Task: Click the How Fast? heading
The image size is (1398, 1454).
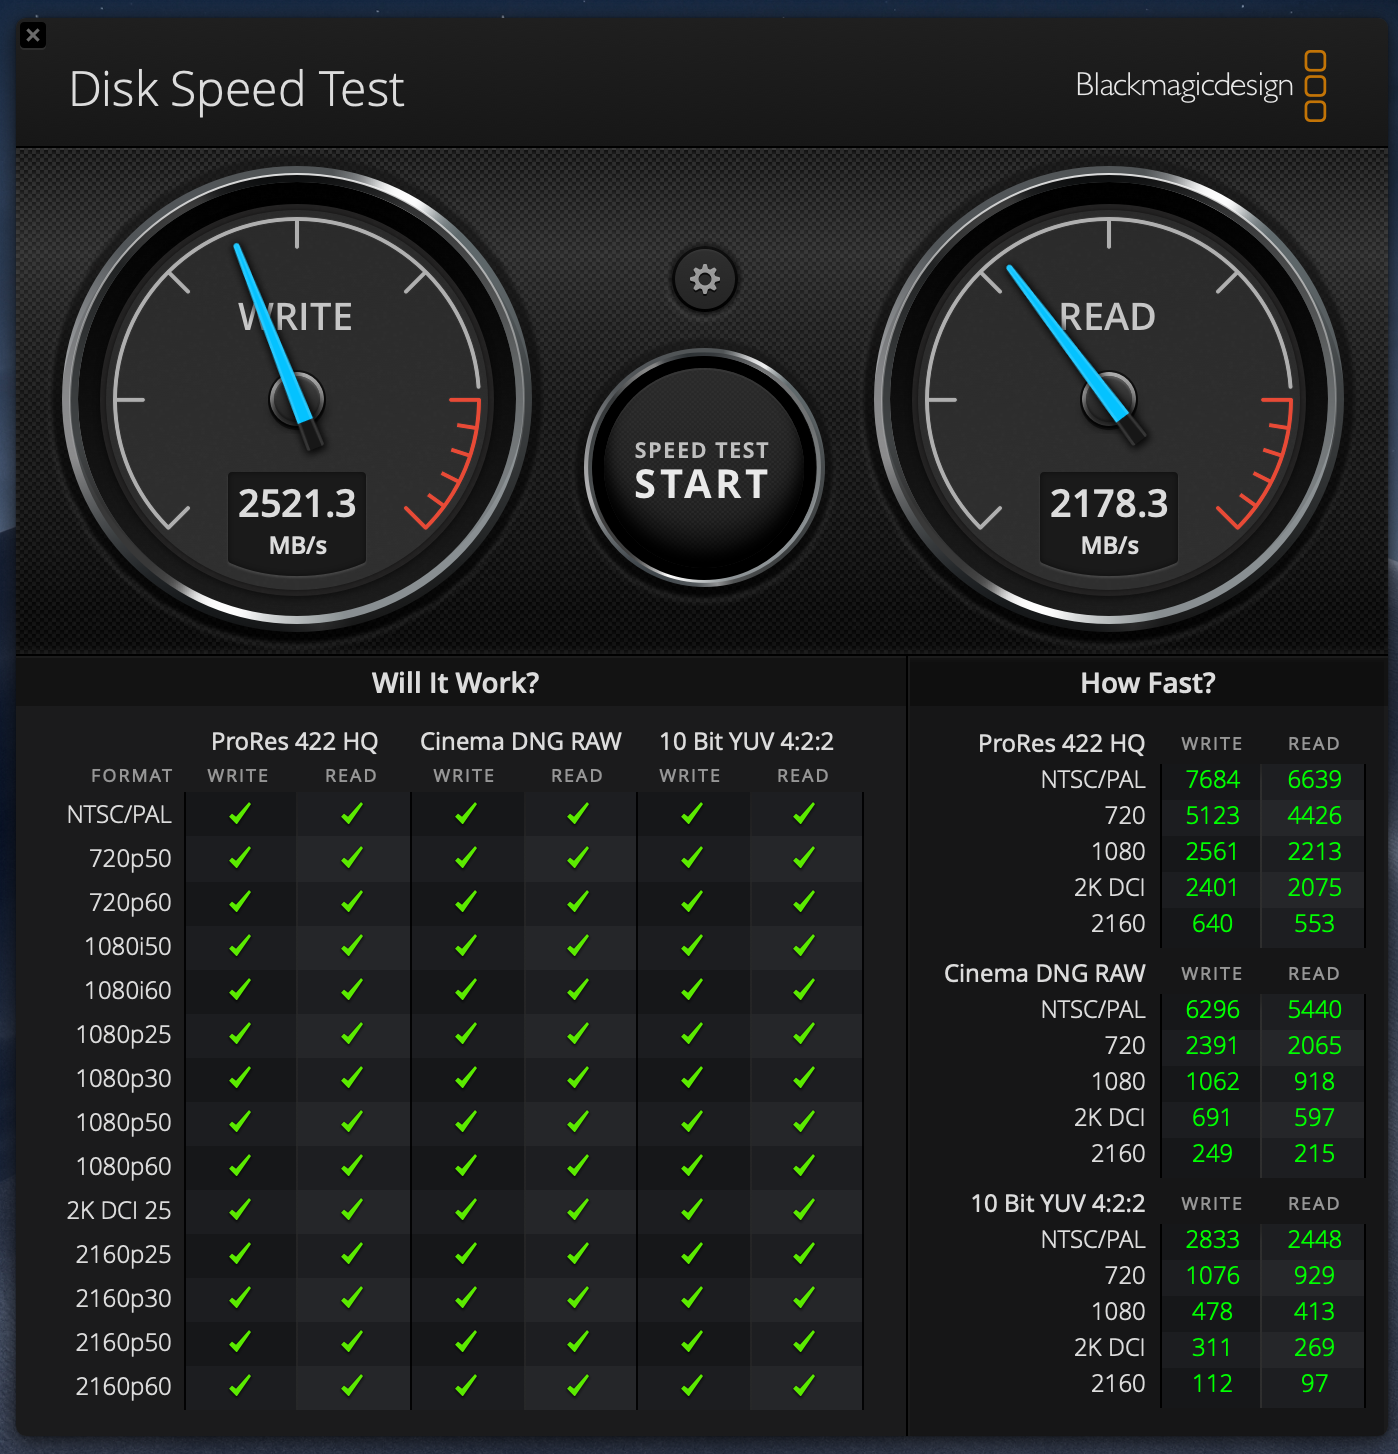Action: [x=1148, y=683]
